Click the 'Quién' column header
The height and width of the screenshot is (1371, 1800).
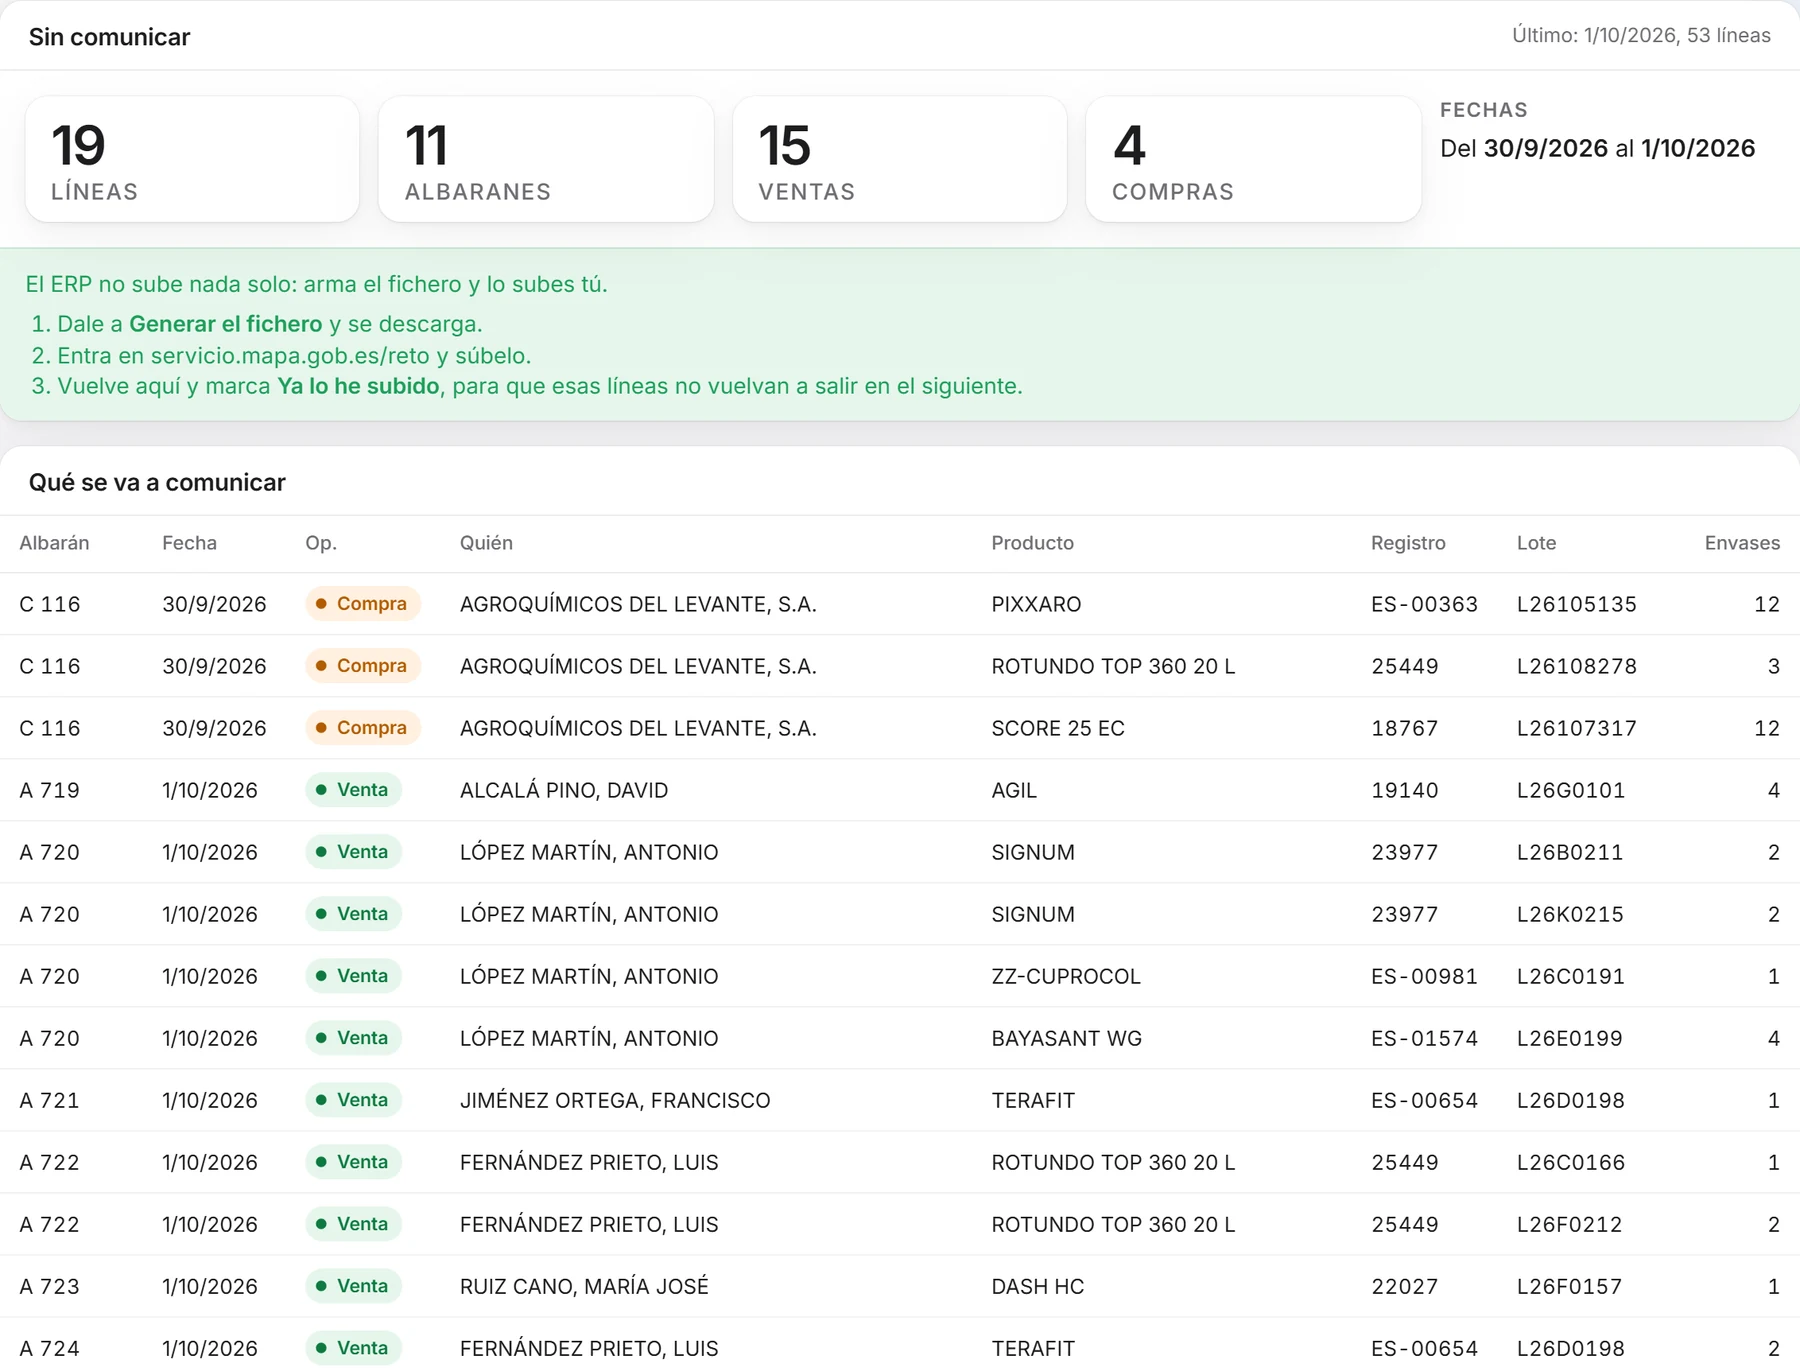(486, 543)
